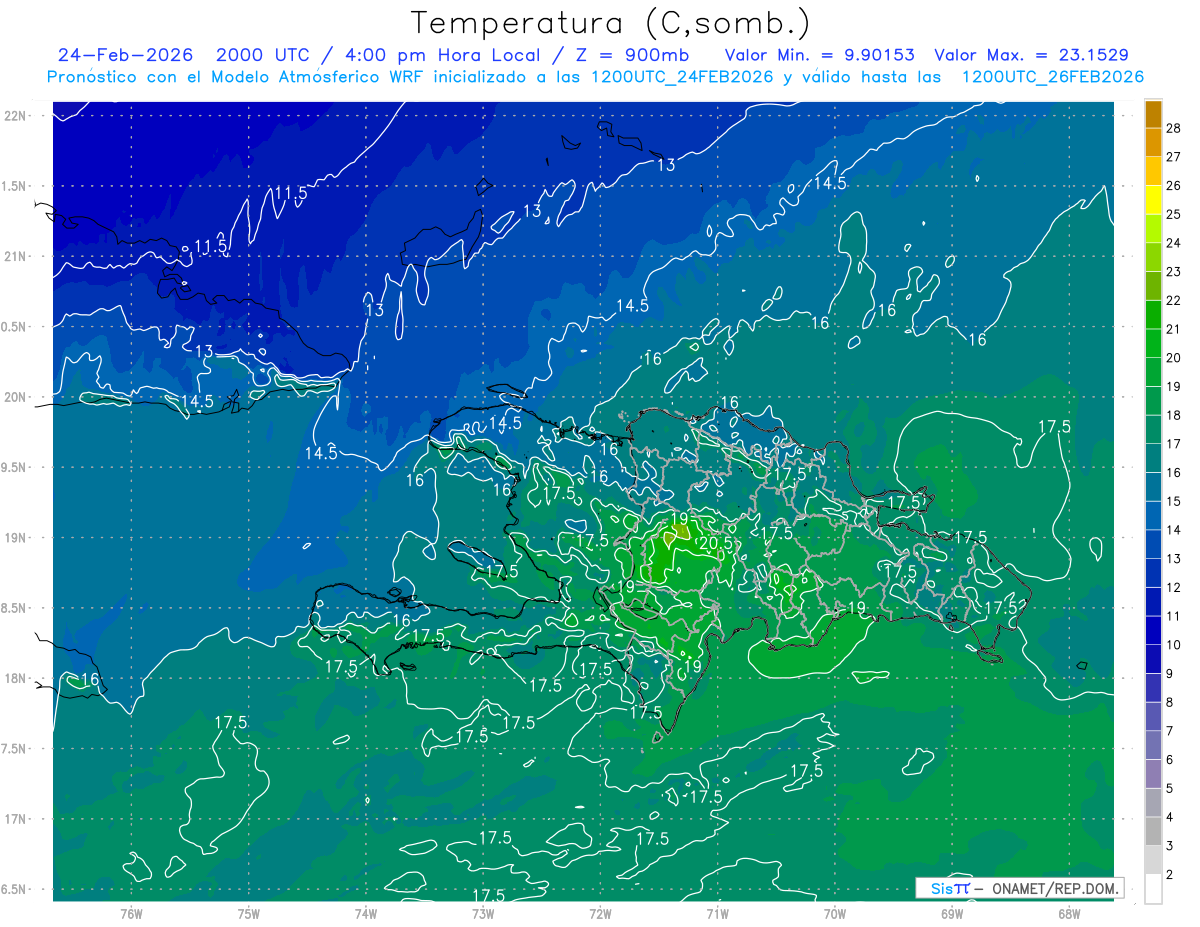This screenshot has width=1200, height=927.
Task: Pick the purple swatch between 5 and 6
Action: coord(1153,774)
